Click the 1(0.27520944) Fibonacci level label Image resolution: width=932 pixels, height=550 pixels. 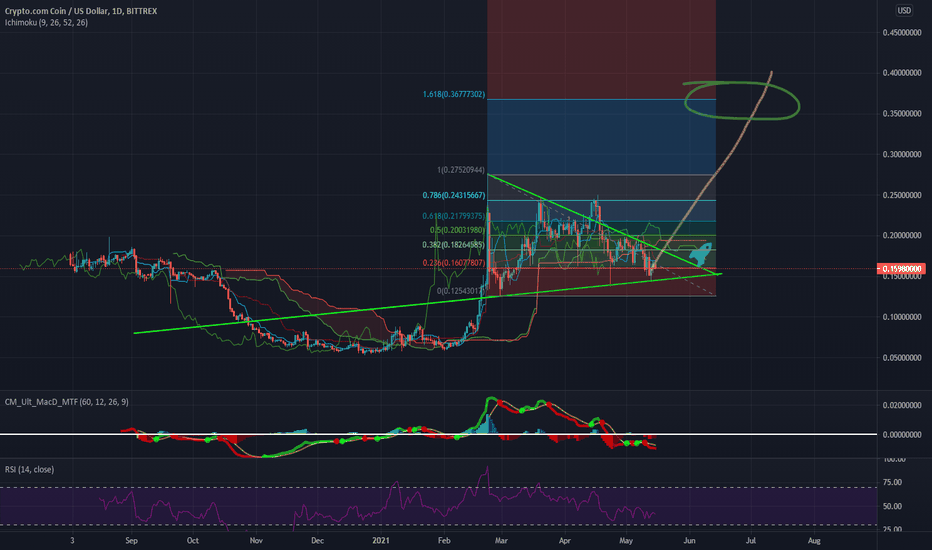point(461,170)
